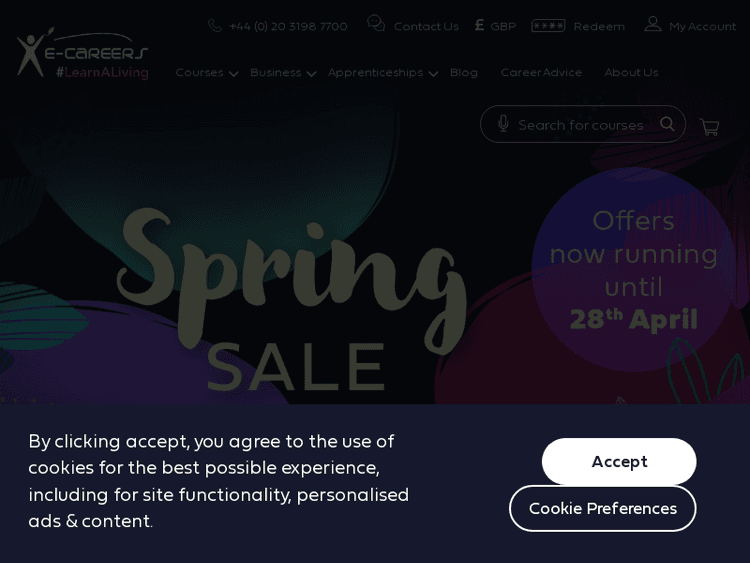Viewport: 750px width, 563px height.
Task: Expand the Apprenticeships dropdown menu
Action: [x=382, y=72]
